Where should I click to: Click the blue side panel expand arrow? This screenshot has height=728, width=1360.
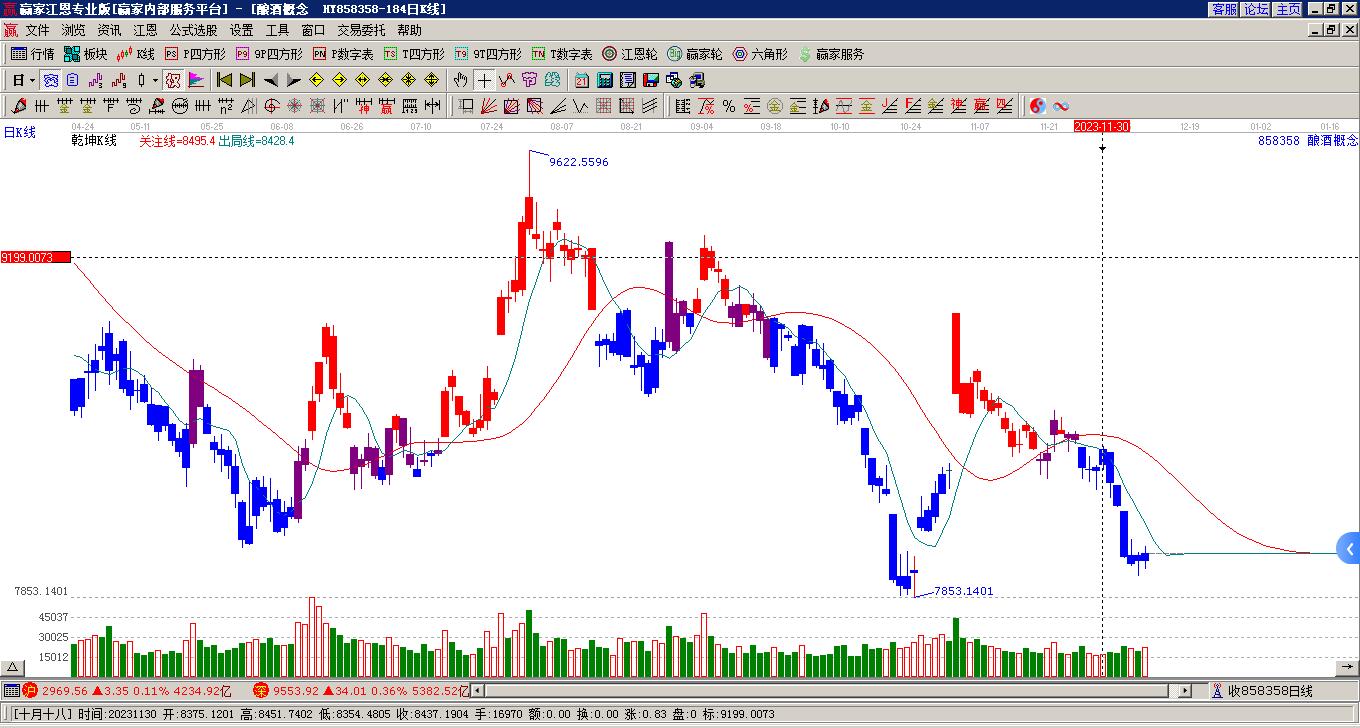(x=1349, y=549)
